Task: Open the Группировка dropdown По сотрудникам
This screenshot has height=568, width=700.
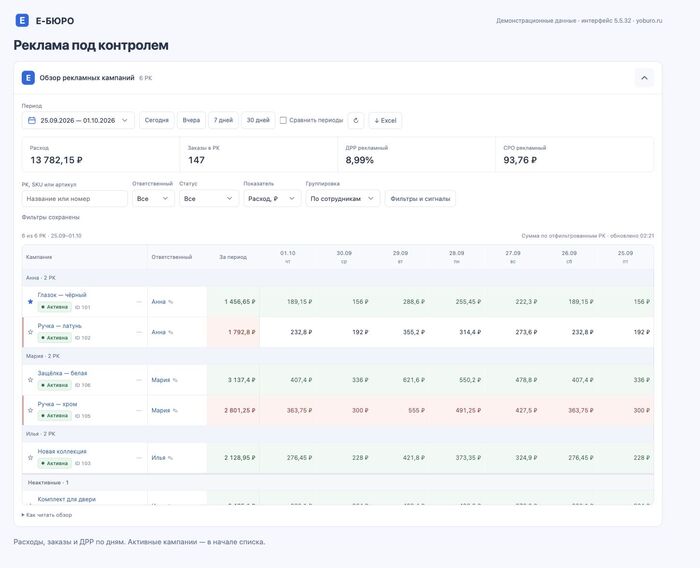Action: pos(342,198)
